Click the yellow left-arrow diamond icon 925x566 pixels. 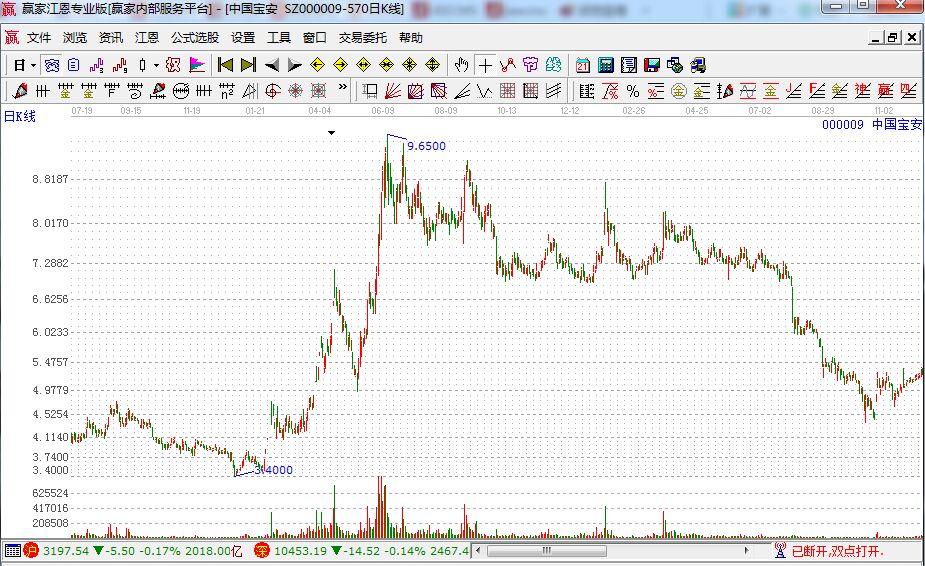click(x=317, y=65)
